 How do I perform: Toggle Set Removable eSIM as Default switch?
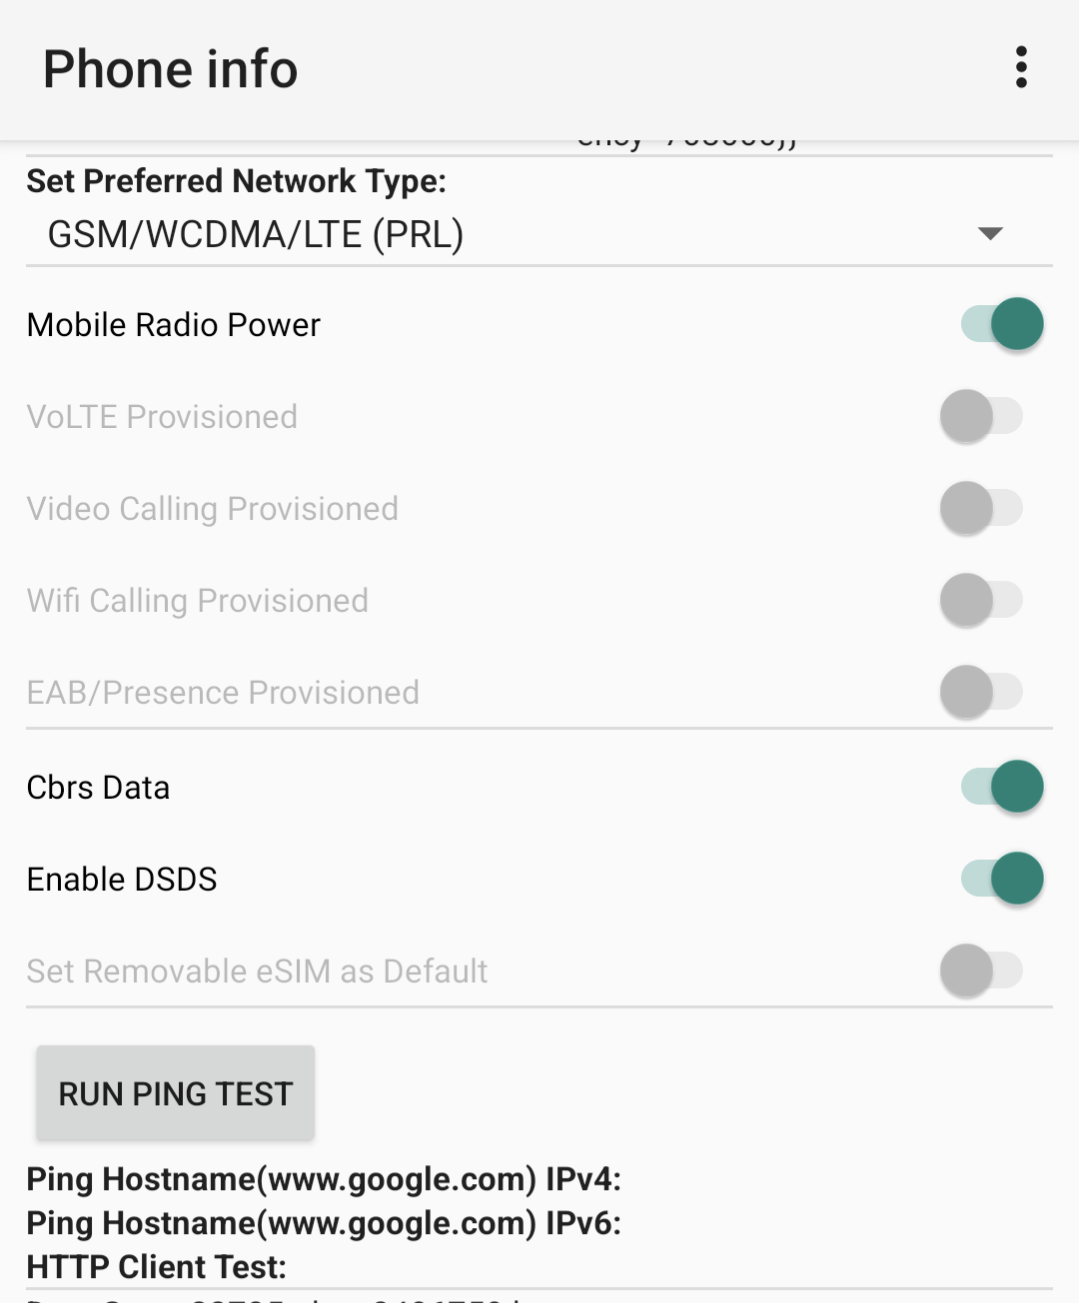coord(981,971)
